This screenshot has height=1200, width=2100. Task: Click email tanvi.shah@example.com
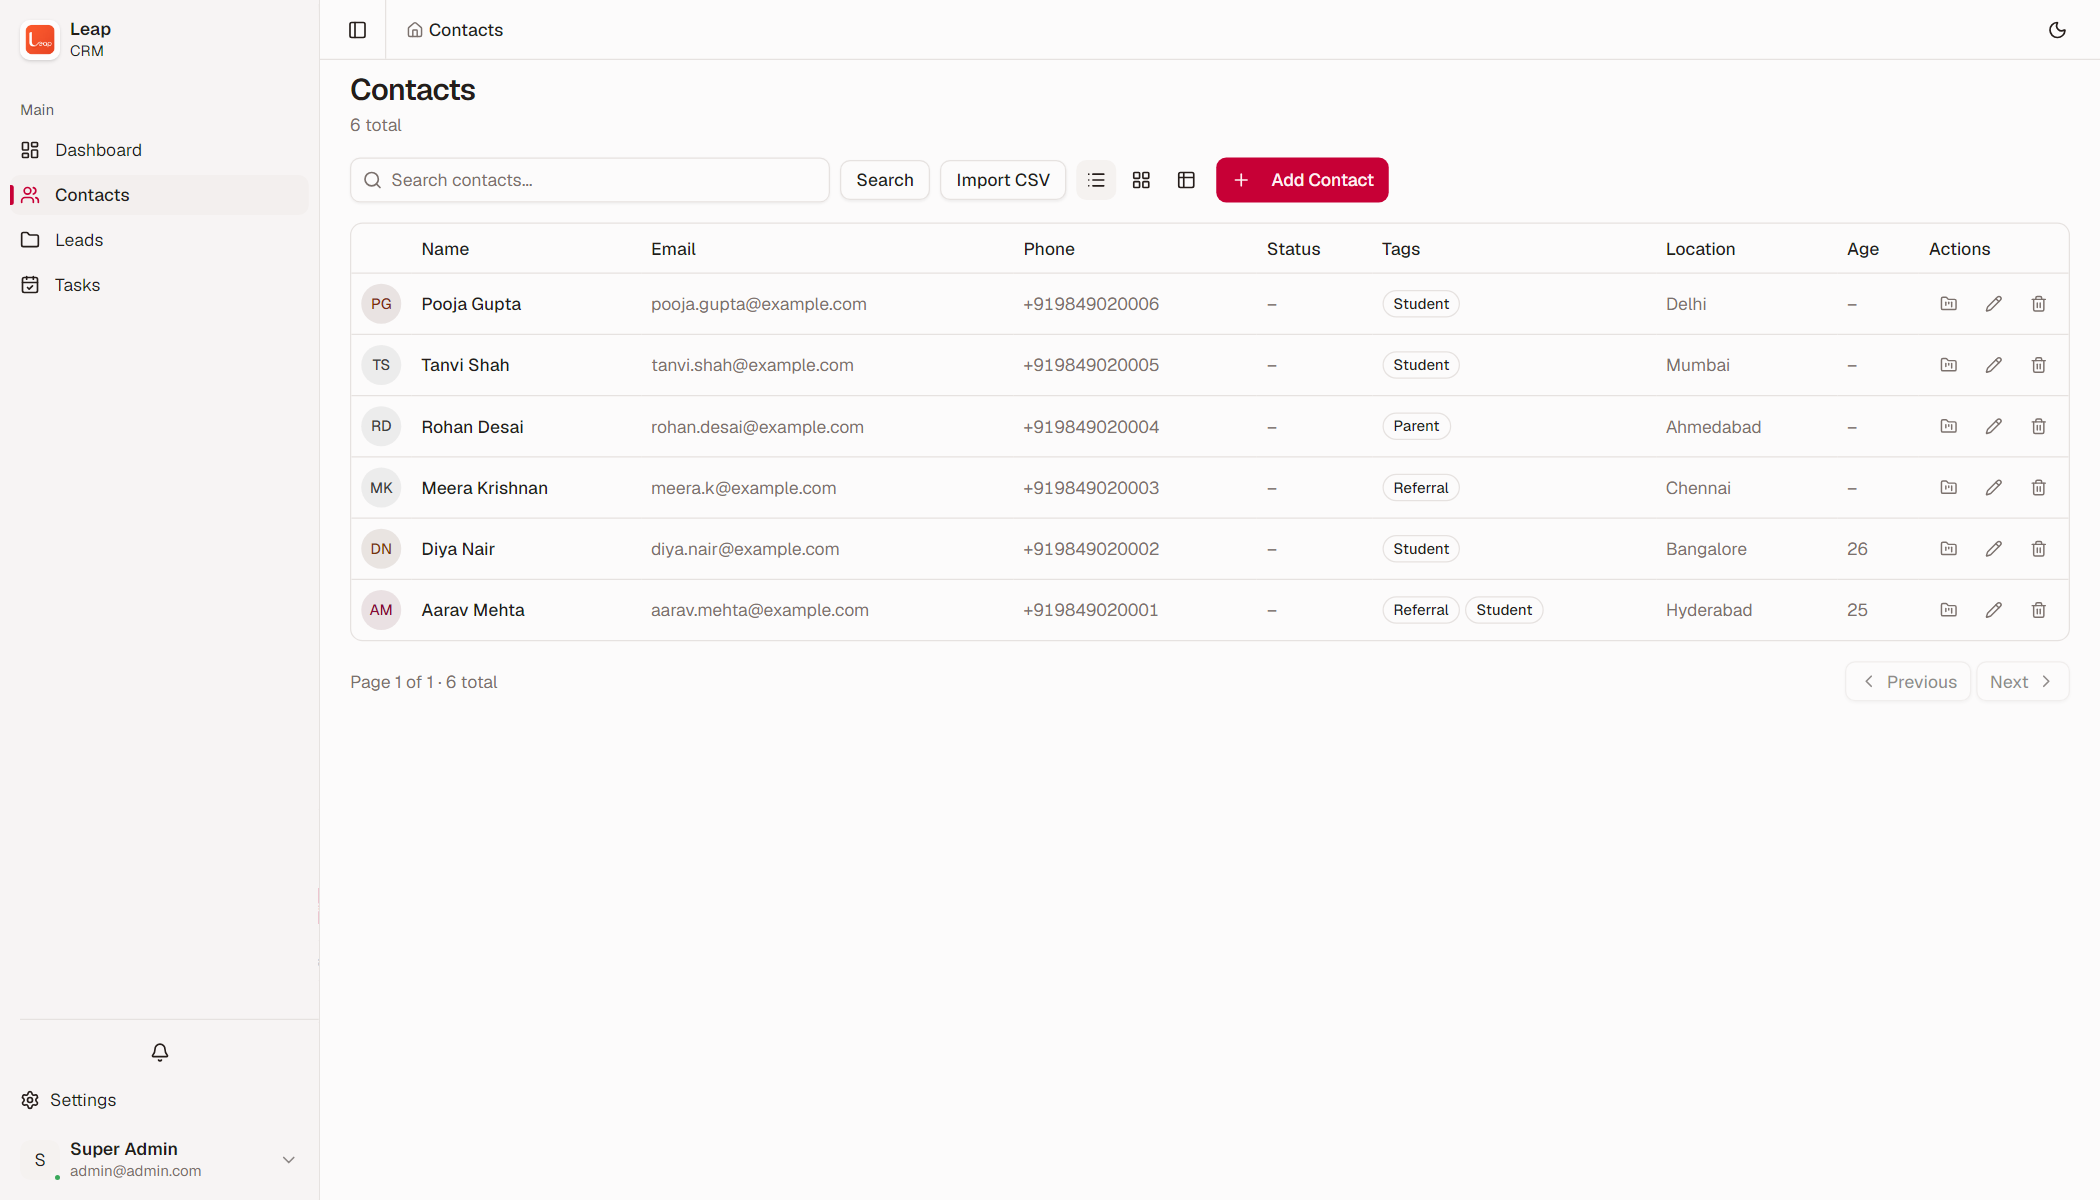(752, 365)
